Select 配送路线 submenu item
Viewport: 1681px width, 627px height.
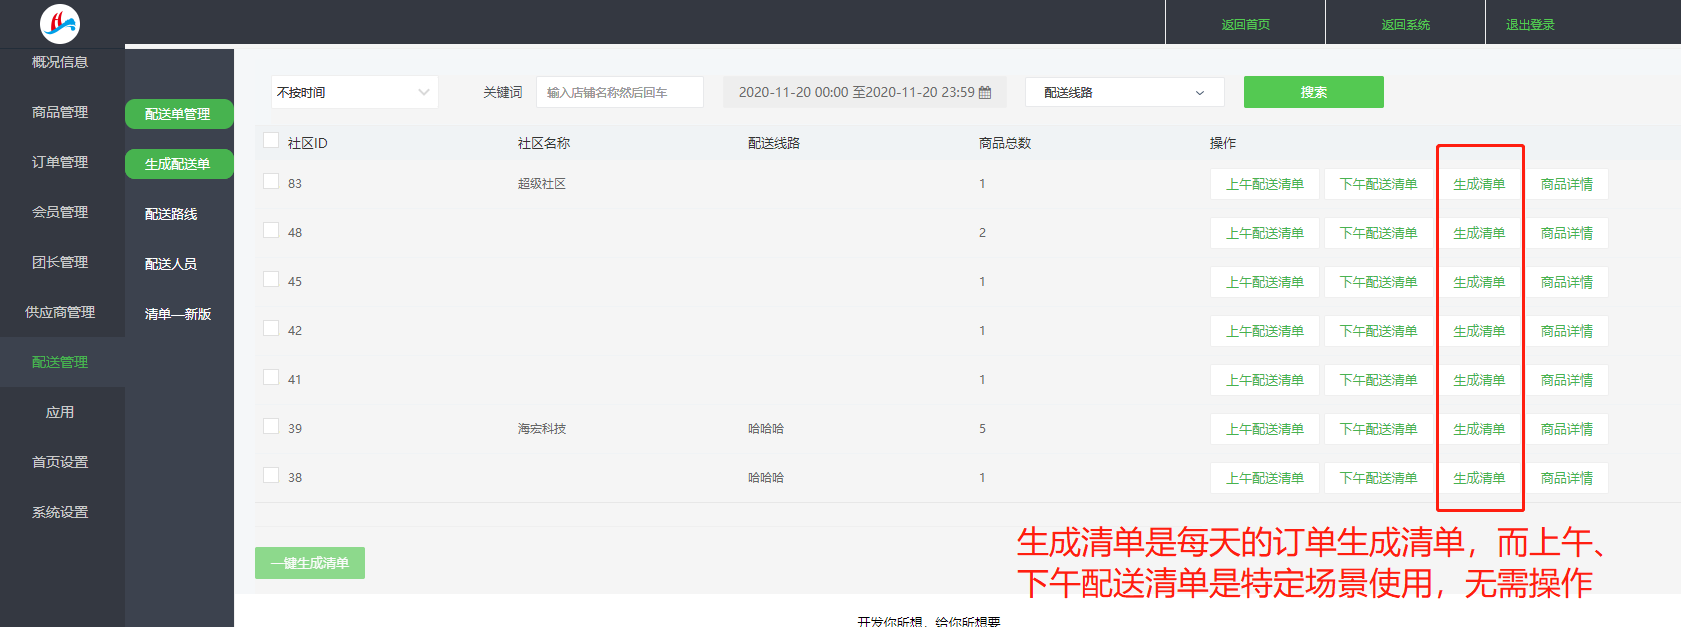click(171, 214)
